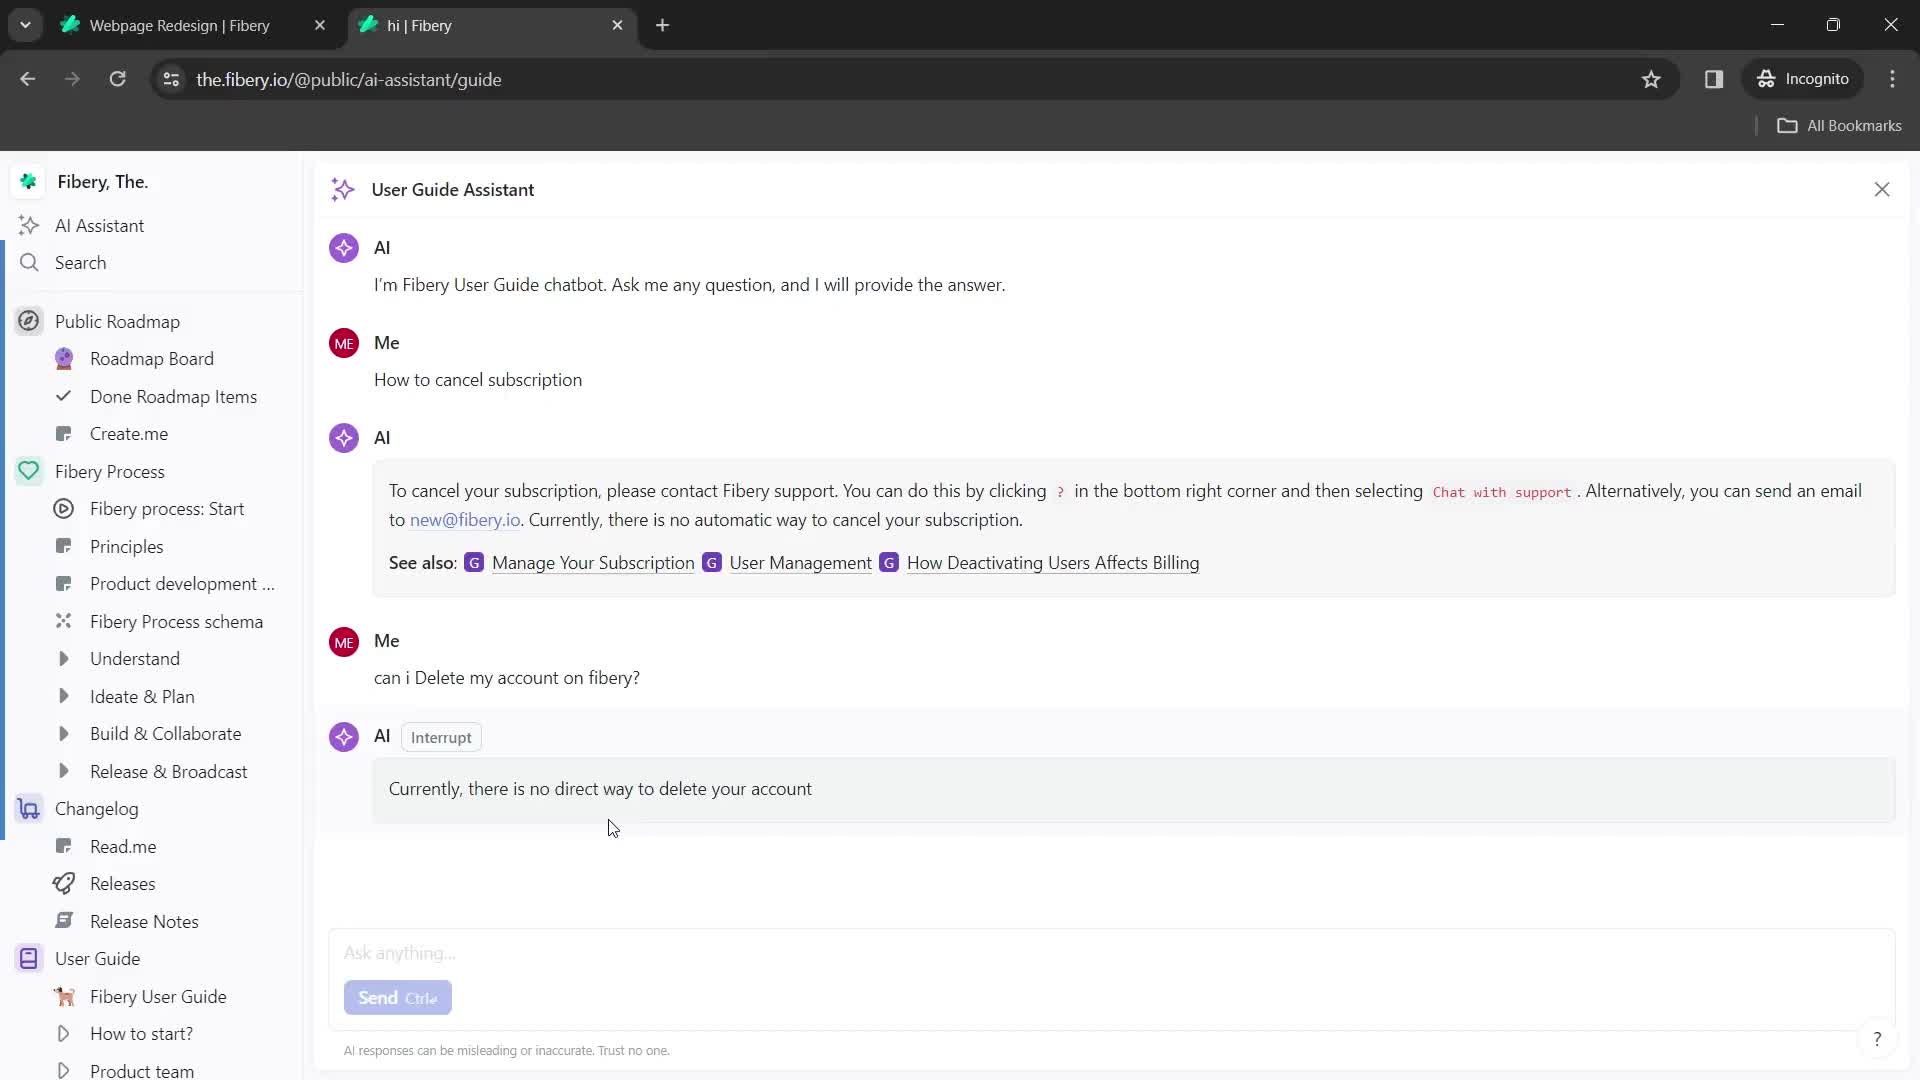
Task: Click the Interrupt button on AI response
Action: point(440,736)
